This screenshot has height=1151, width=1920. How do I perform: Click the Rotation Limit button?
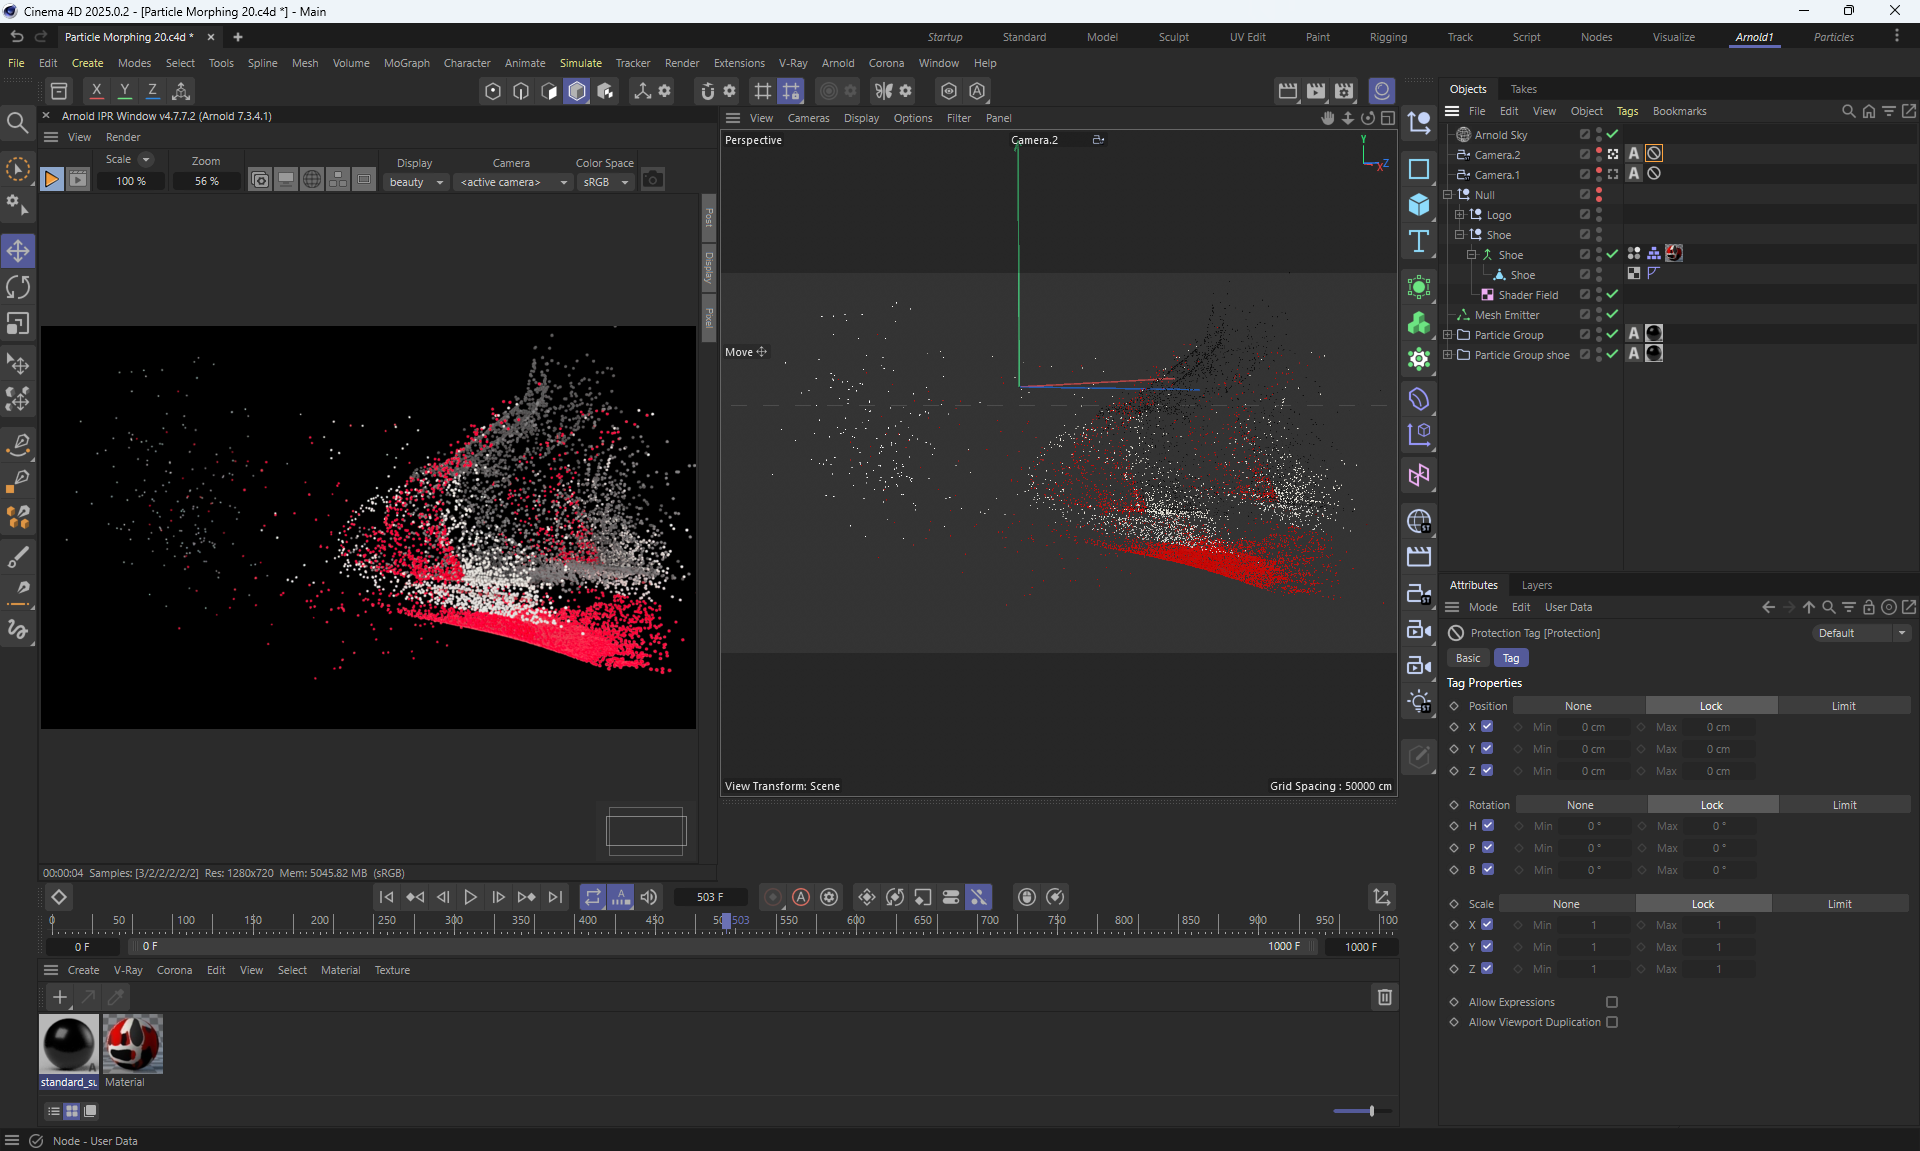coord(1844,805)
